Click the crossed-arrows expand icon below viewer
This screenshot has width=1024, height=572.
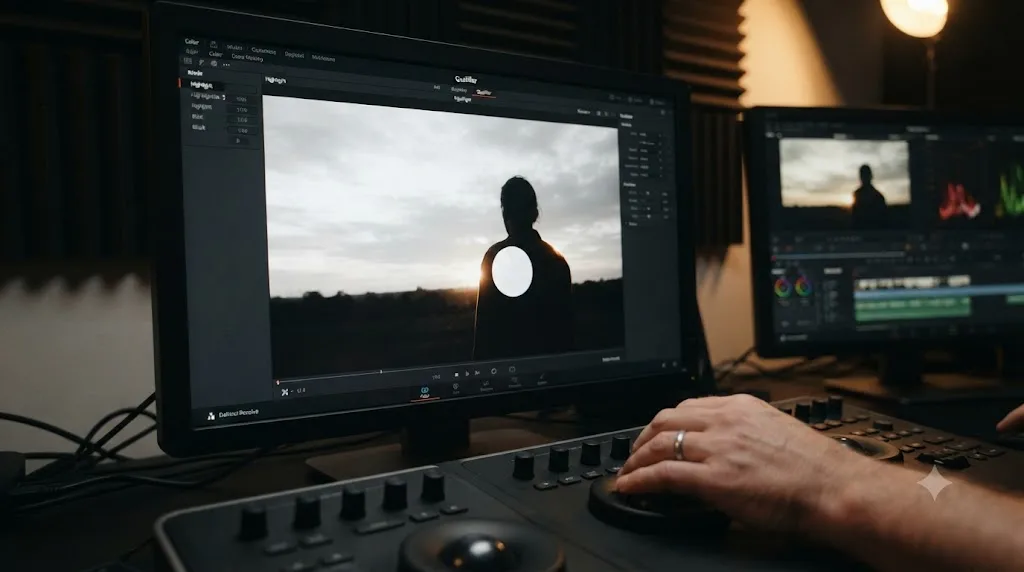point(285,392)
